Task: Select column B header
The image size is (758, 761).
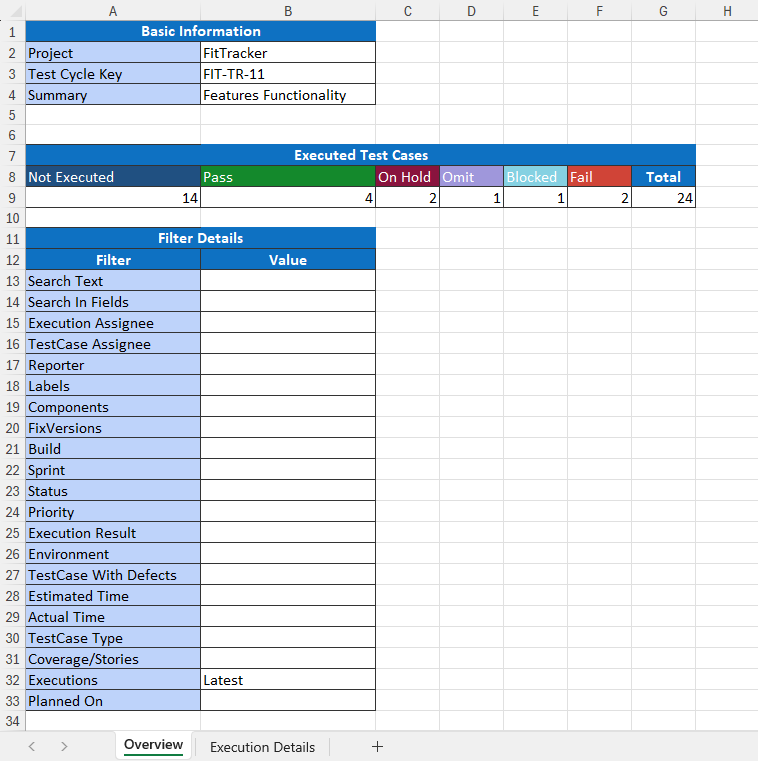Action: (x=288, y=11)
